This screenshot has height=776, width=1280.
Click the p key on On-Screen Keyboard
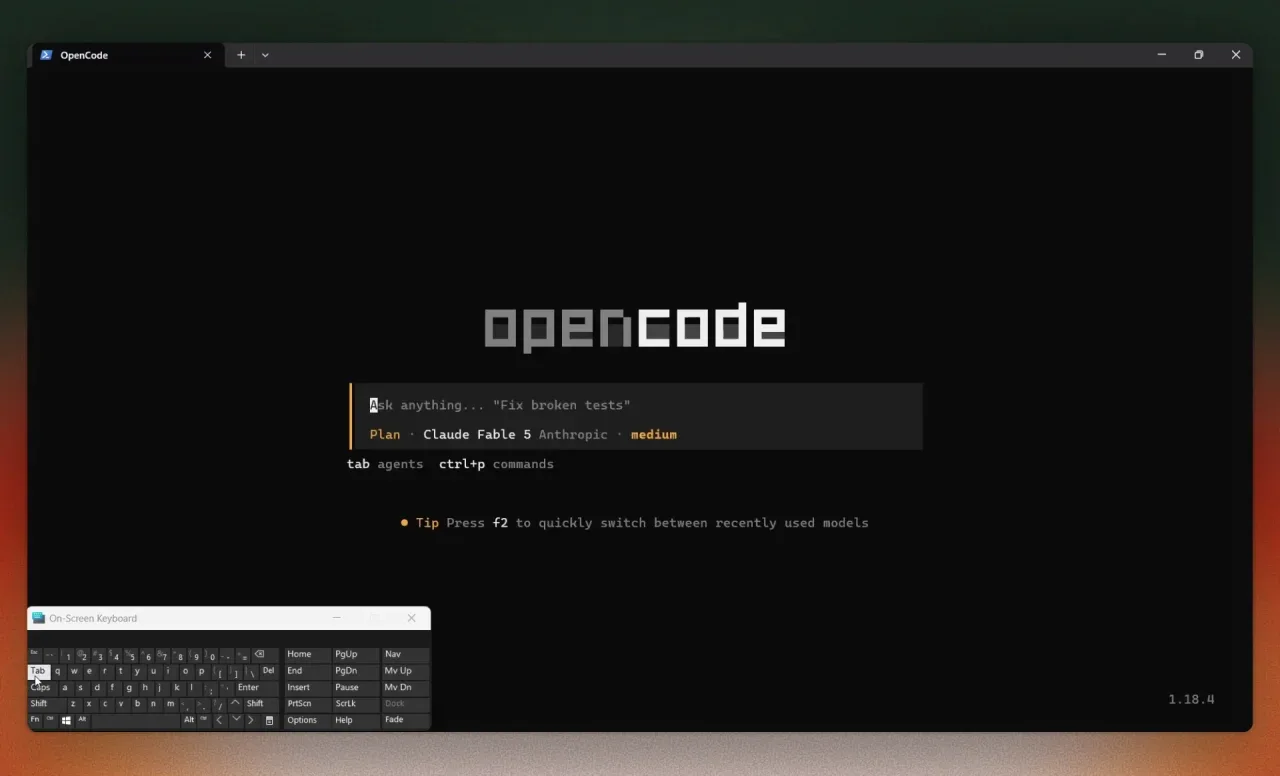[202, 671]
